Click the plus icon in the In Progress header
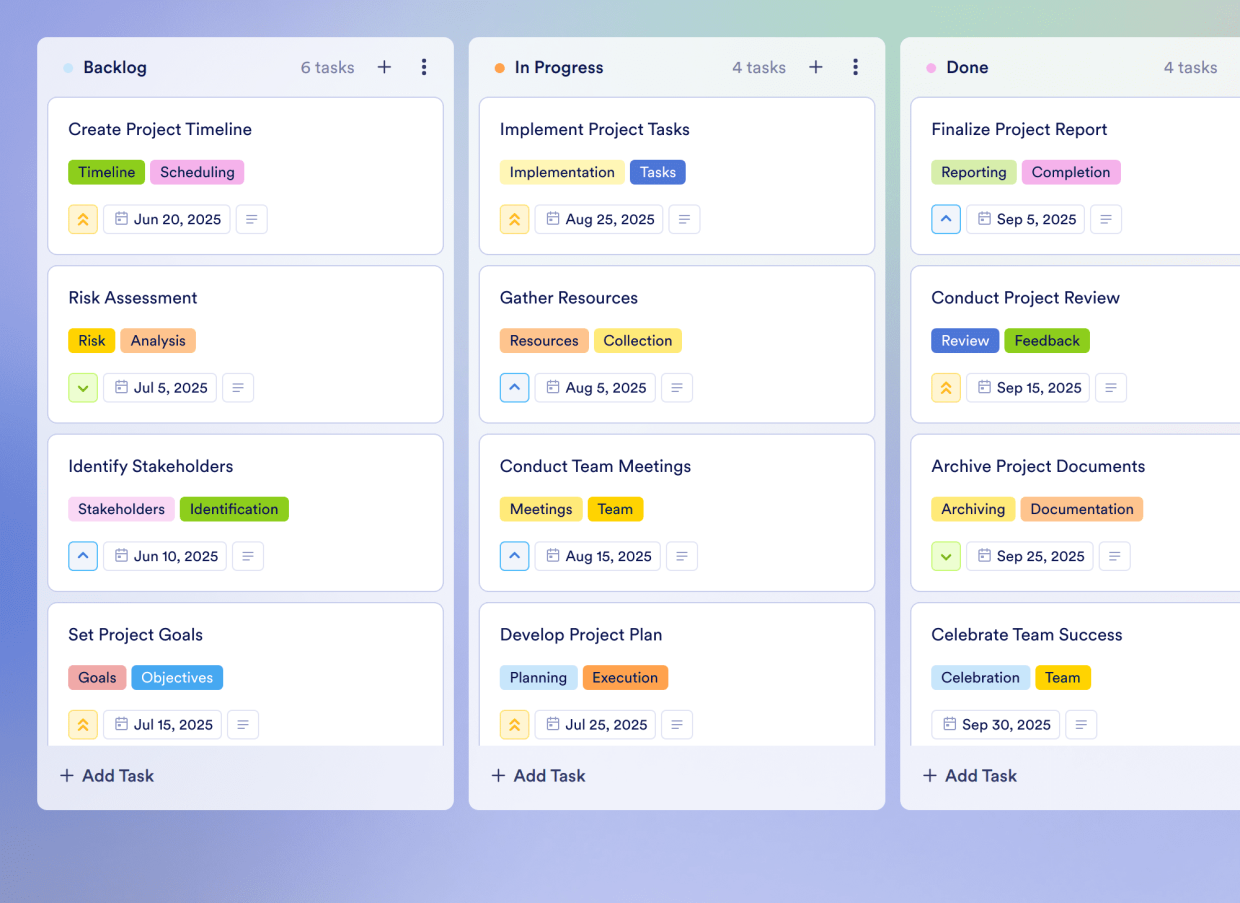This screenshot has height=903, width=1240. pyautogui.click(x=816, y=67)
